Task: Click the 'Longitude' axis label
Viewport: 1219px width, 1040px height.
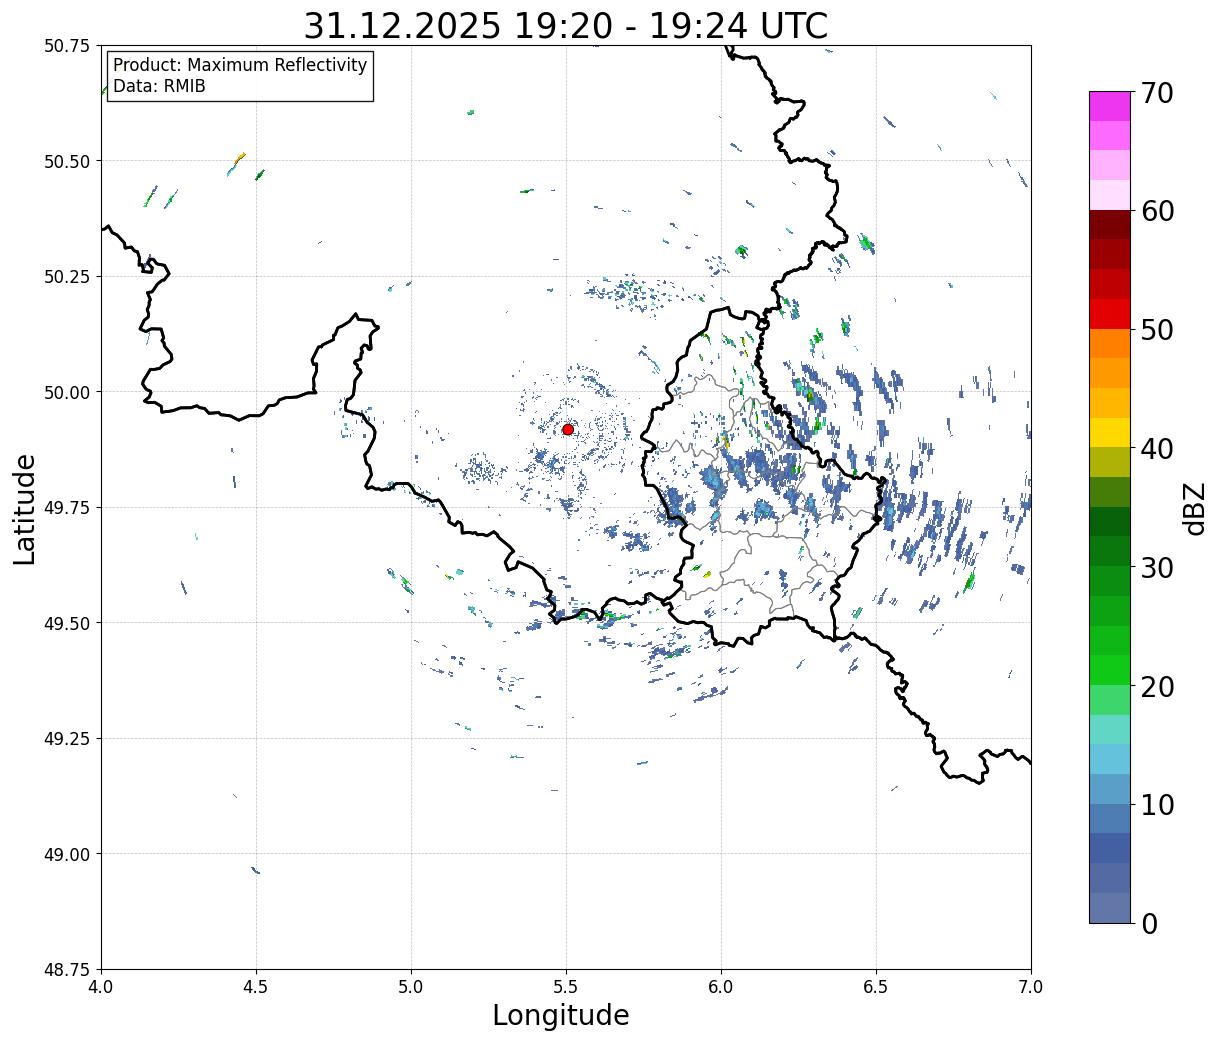Action: (x=561, y=1015)
